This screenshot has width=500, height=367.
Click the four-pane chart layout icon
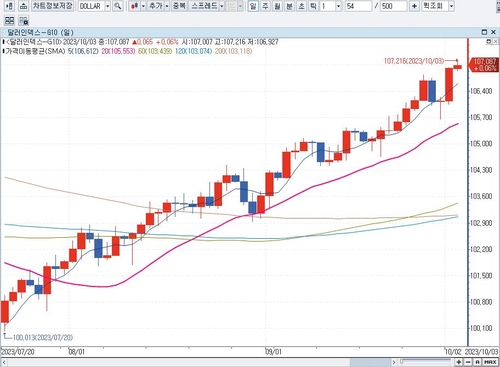(9, 21)
